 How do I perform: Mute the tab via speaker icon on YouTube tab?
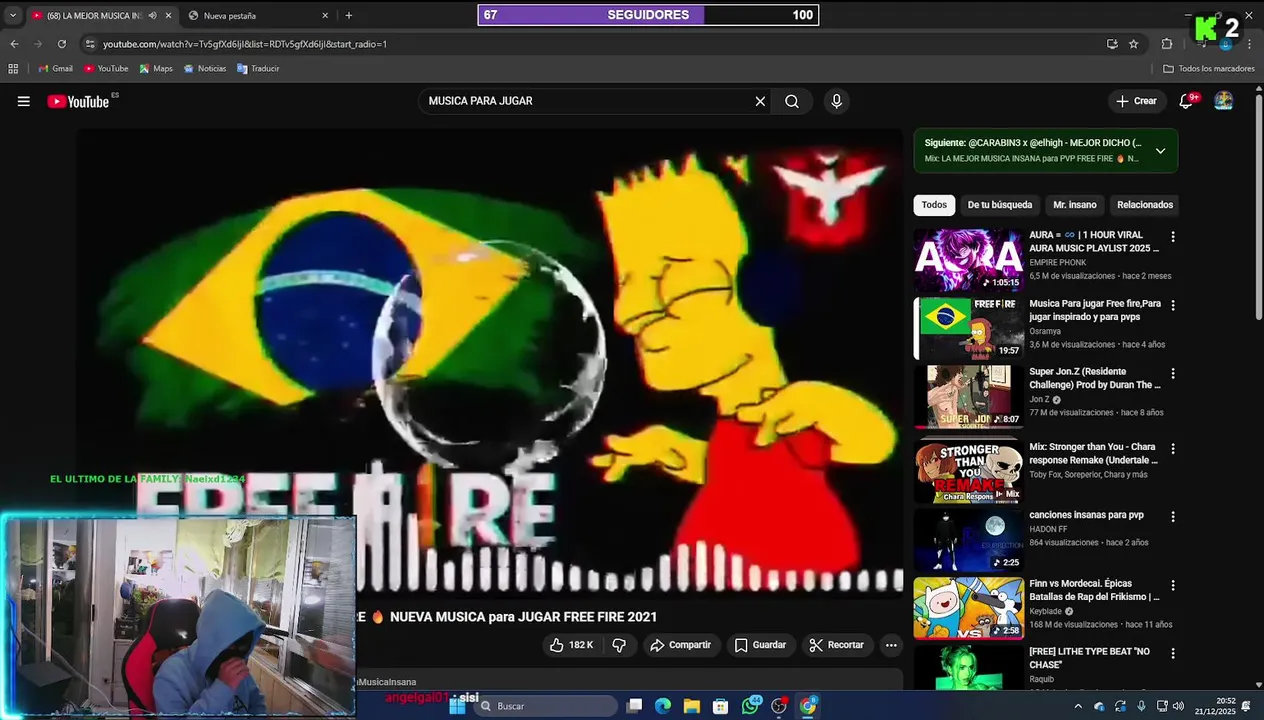[153, 16]
